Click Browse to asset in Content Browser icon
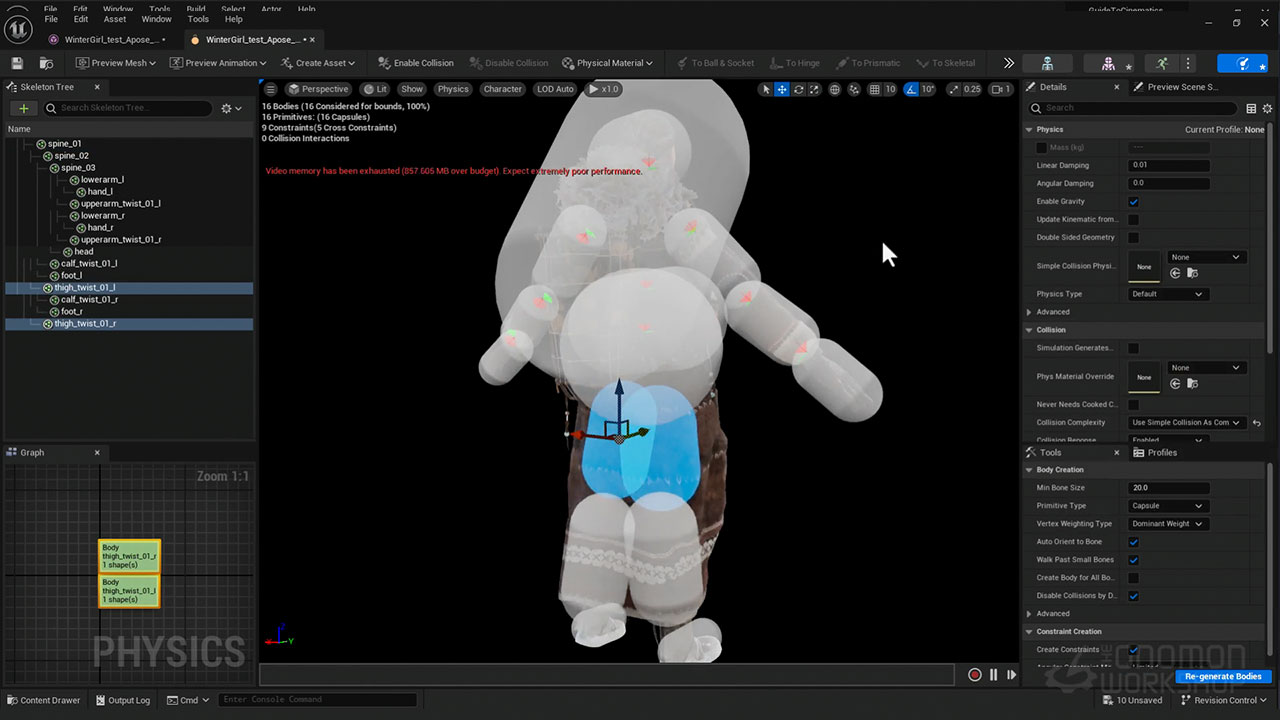1280x720 pixels. coord(45,63)
